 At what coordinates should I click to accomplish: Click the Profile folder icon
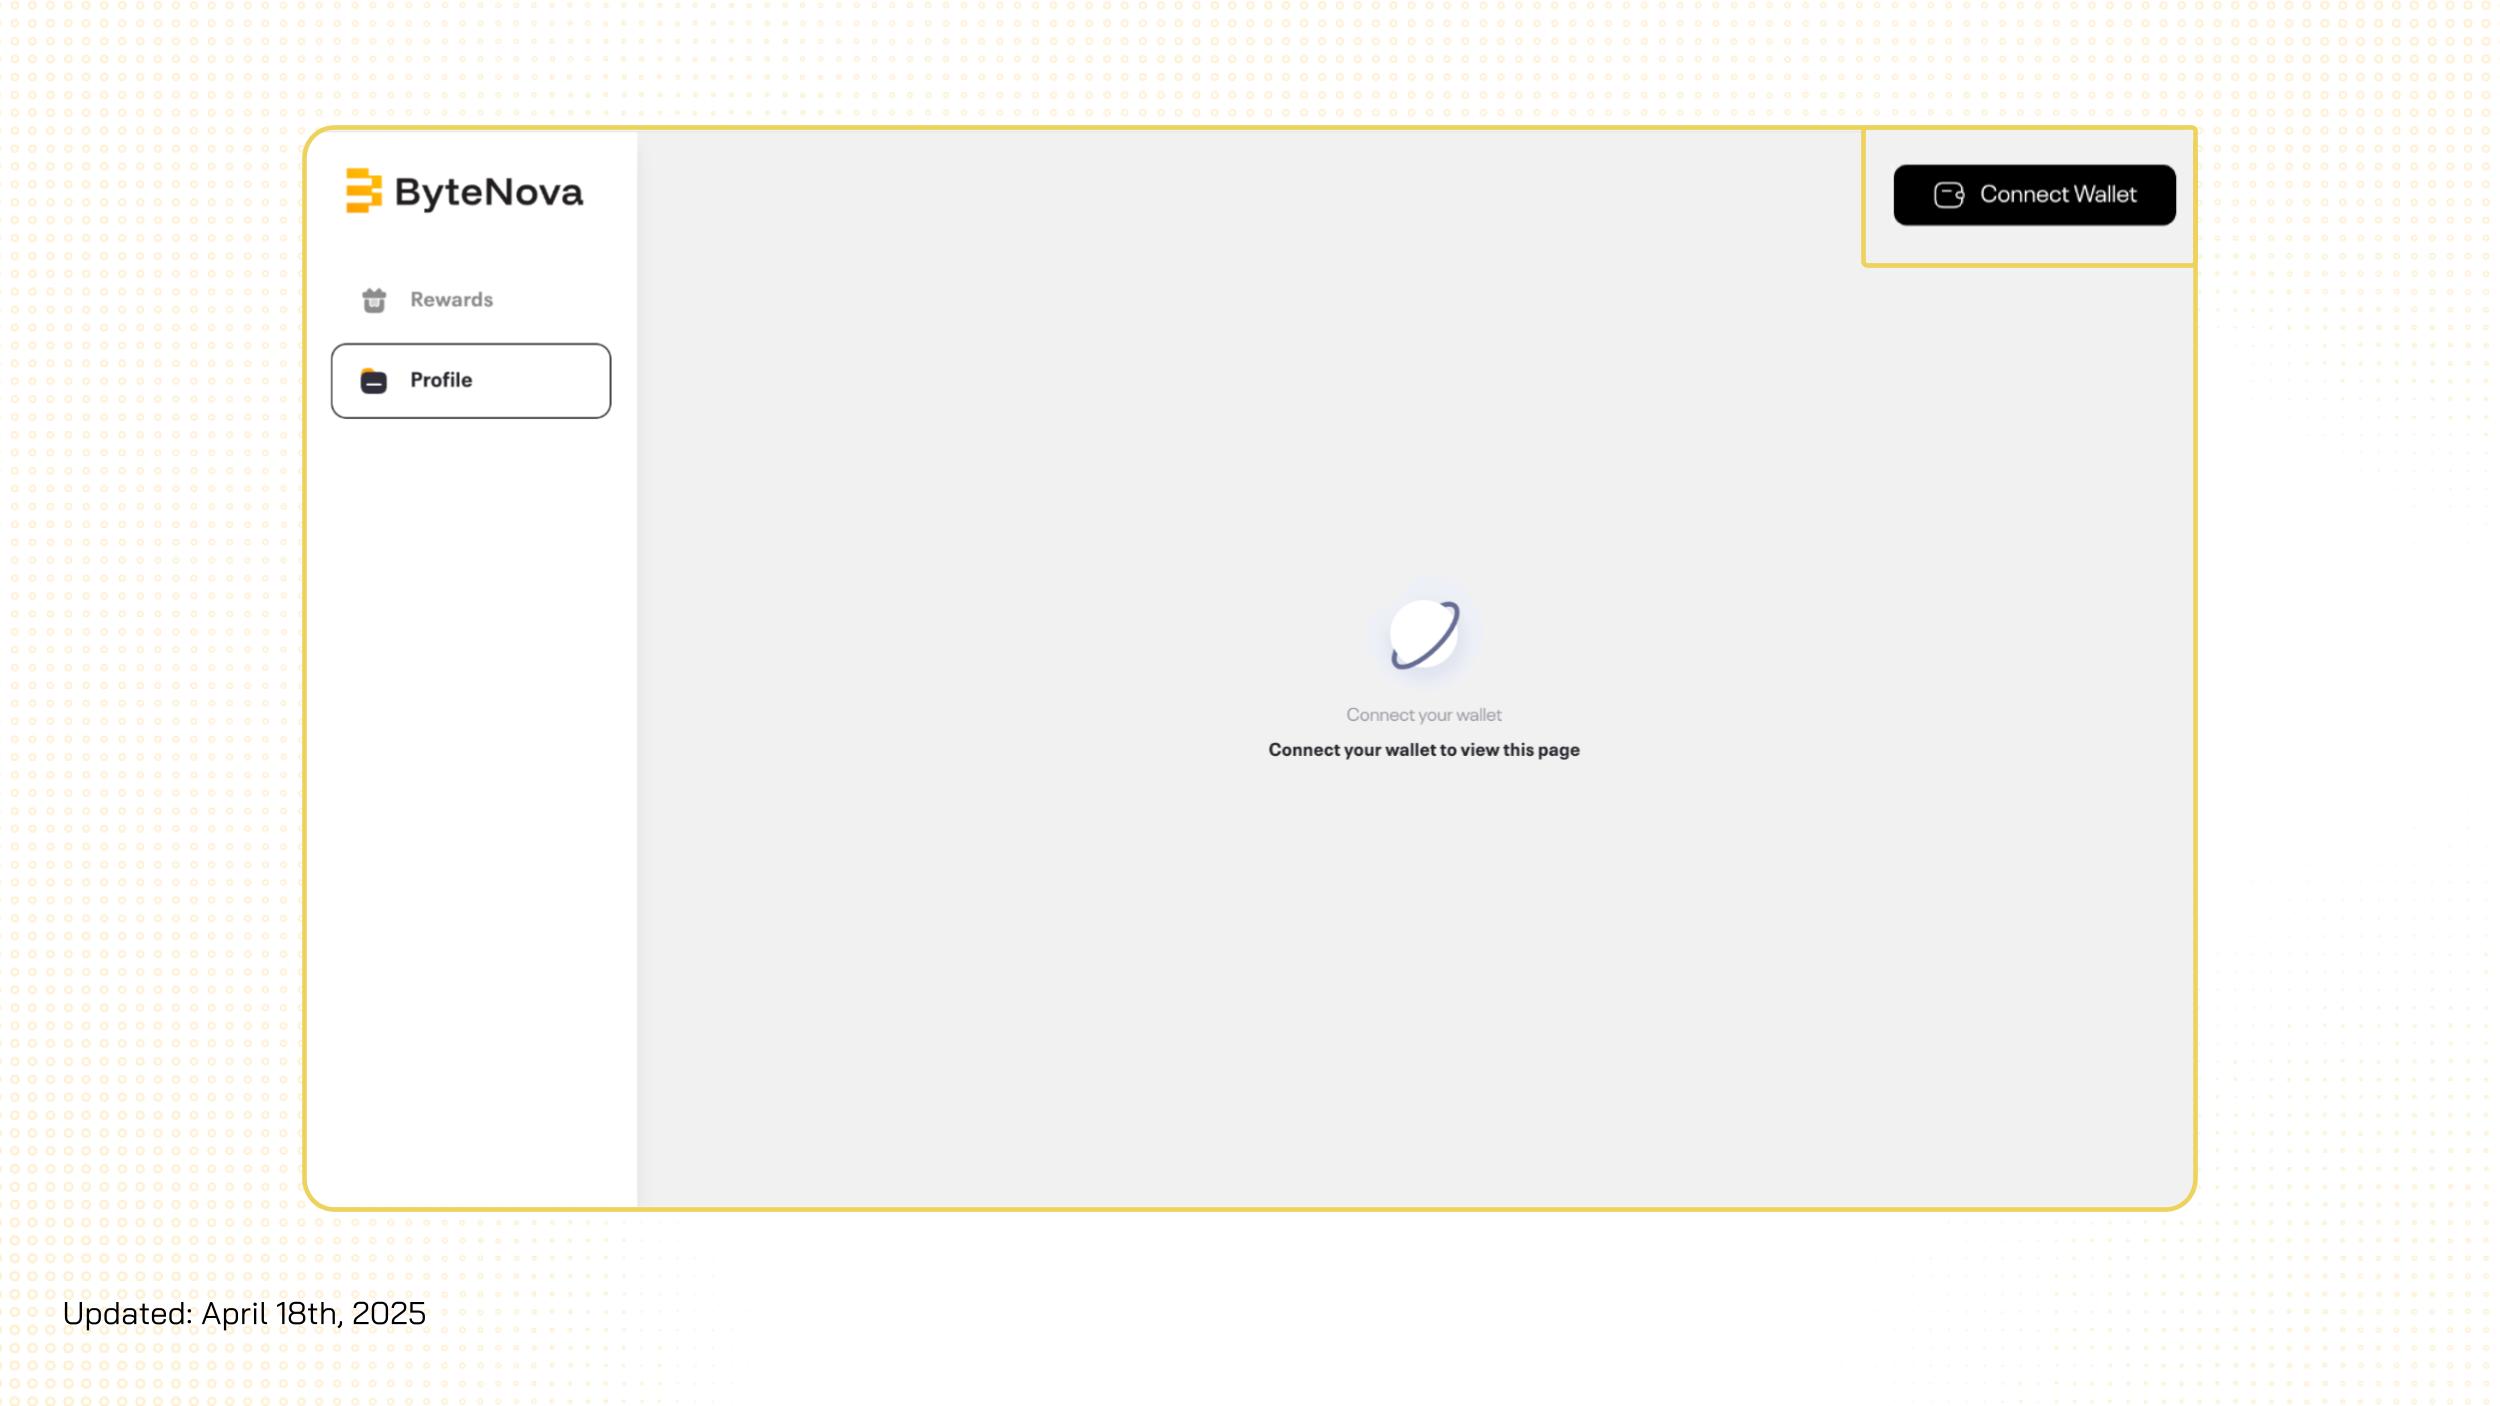click(x=374, y=381)
